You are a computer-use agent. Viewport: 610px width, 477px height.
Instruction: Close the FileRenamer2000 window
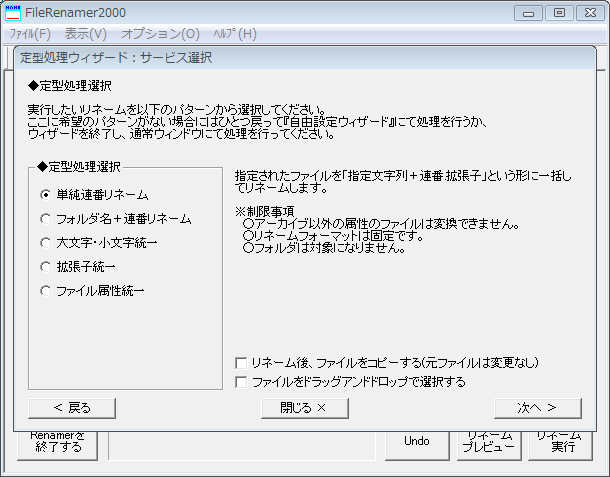pyautogui.click(x=591, y=13)
